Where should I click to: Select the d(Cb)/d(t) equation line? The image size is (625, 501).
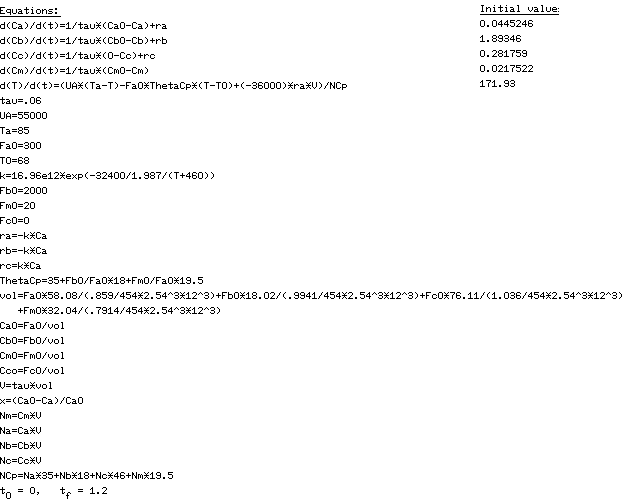[84, 41]
